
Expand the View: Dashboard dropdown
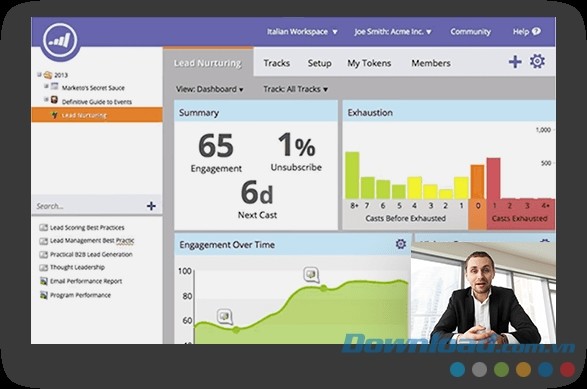(x=210, y=89)
